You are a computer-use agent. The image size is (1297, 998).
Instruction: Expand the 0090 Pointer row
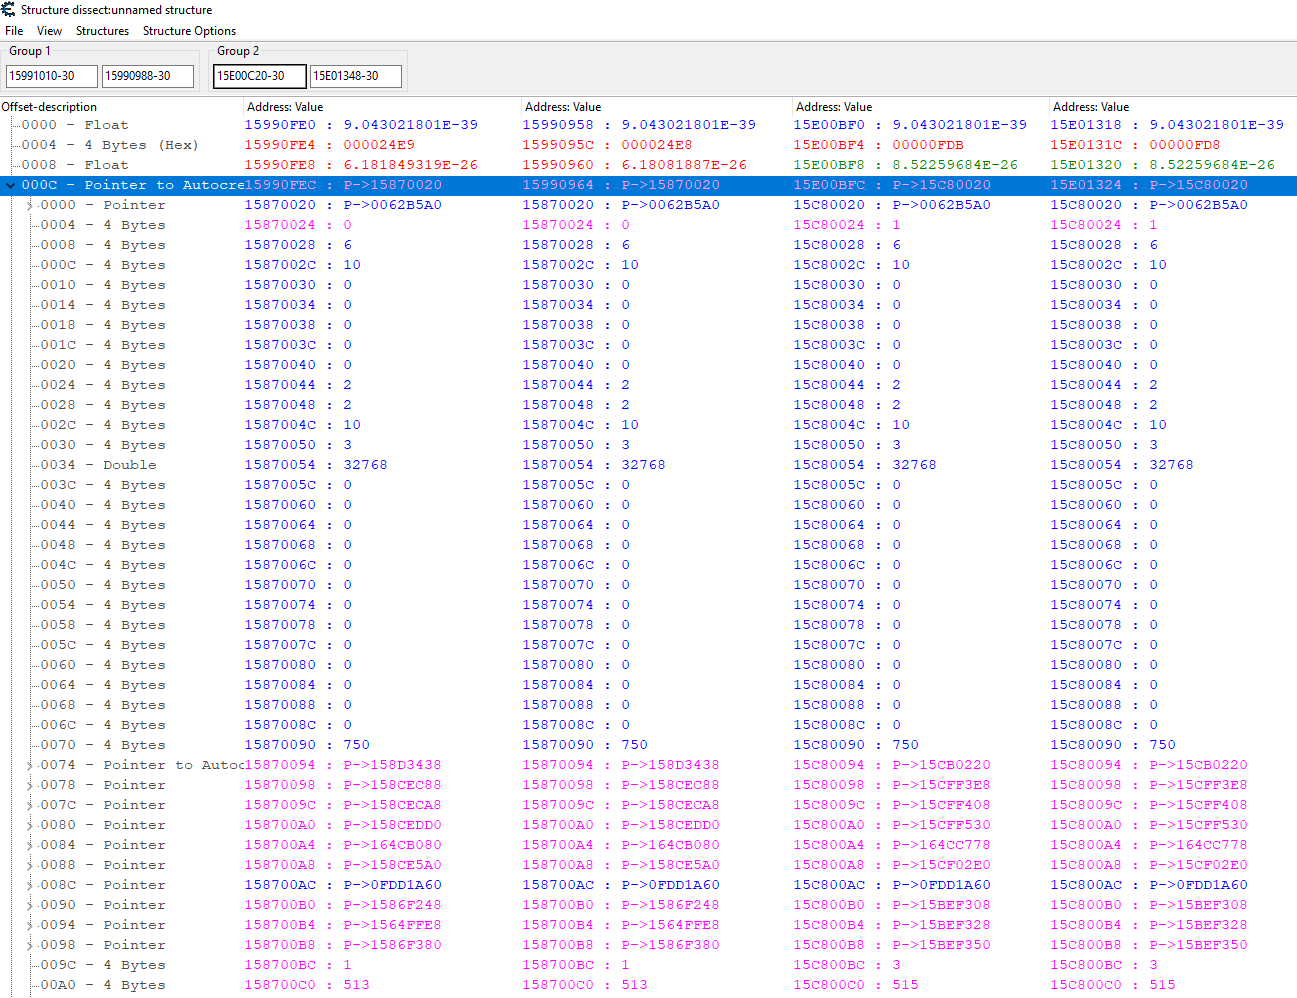click(x=29, y=905)
